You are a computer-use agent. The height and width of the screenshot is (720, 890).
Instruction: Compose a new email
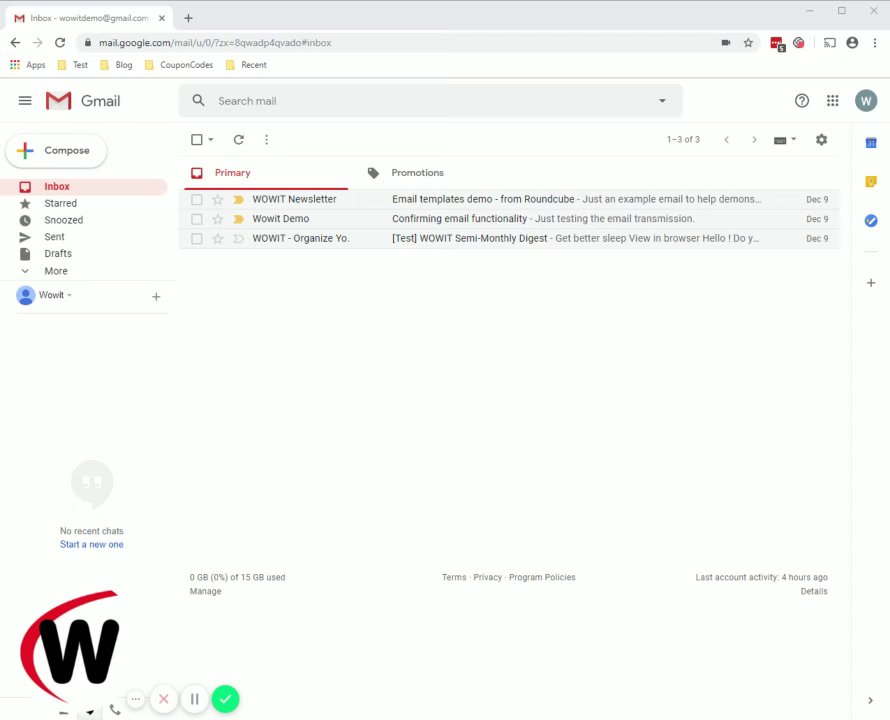coord(56,150)
